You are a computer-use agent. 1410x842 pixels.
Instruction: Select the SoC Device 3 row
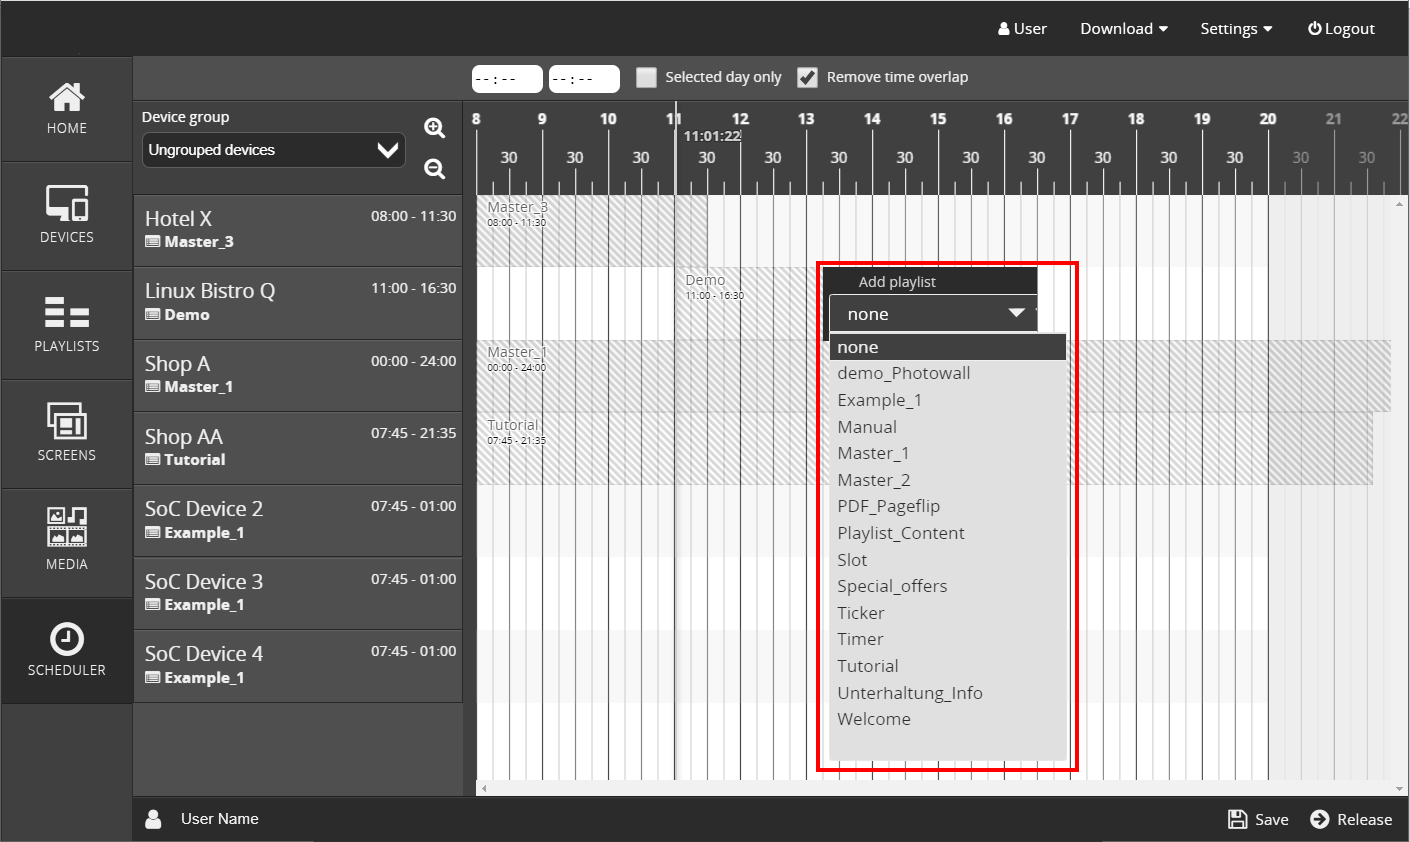tap(298, 593)
